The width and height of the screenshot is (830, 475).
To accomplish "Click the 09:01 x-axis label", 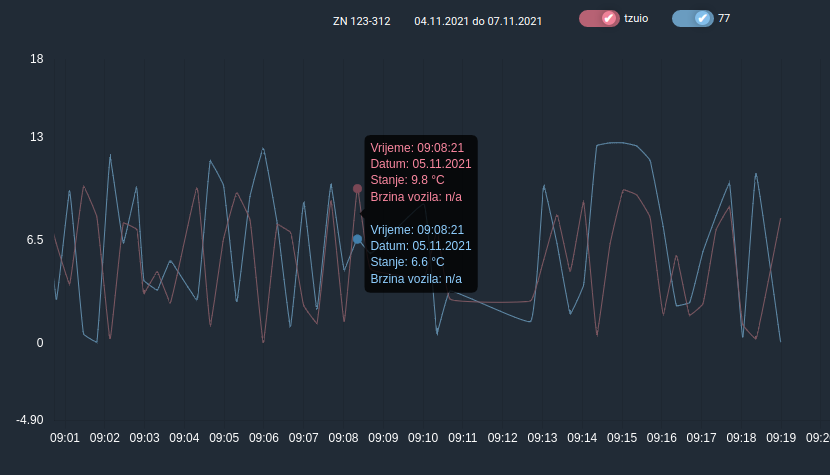I will pos(65,438).
